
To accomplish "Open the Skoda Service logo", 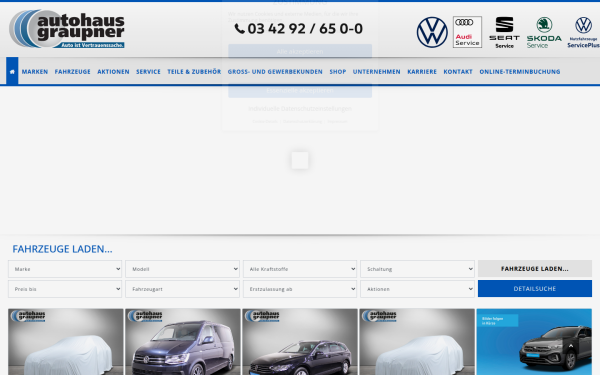I will [544, 33].
